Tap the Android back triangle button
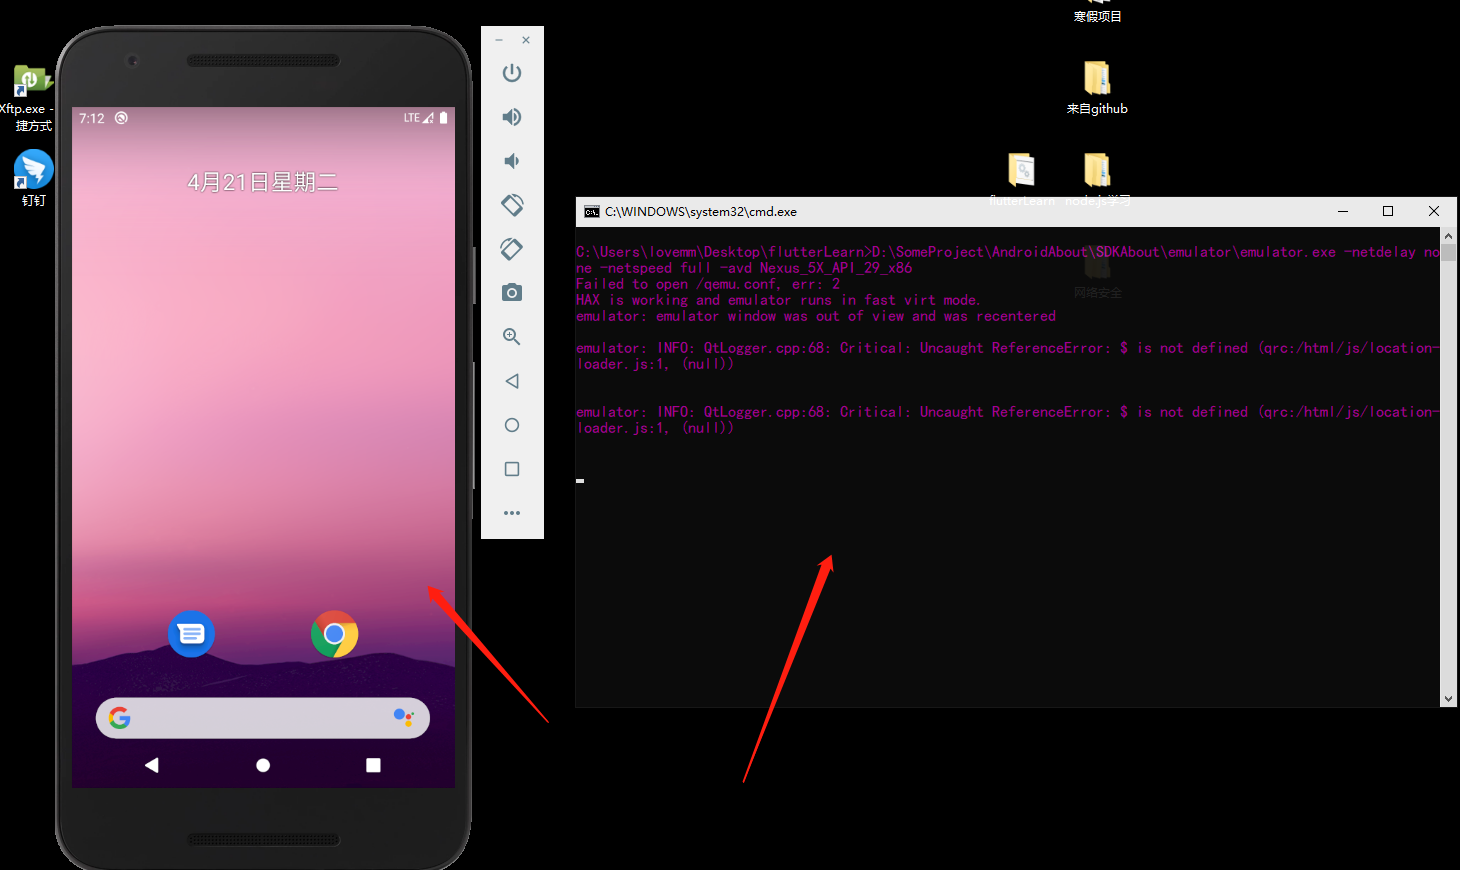Screen dimensions: 1460x870 (151, 764)
